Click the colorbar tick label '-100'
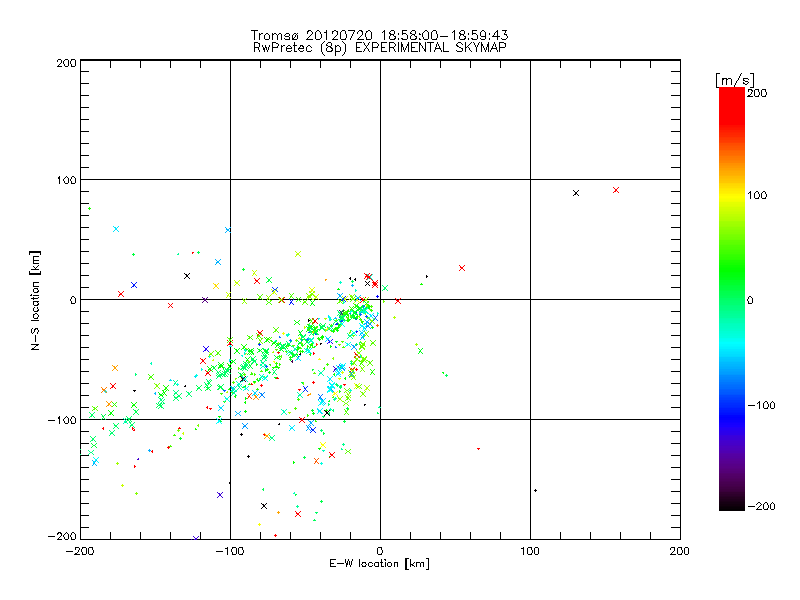The width and height of the screenshot is (800, 600). click(x=761, y=406)
